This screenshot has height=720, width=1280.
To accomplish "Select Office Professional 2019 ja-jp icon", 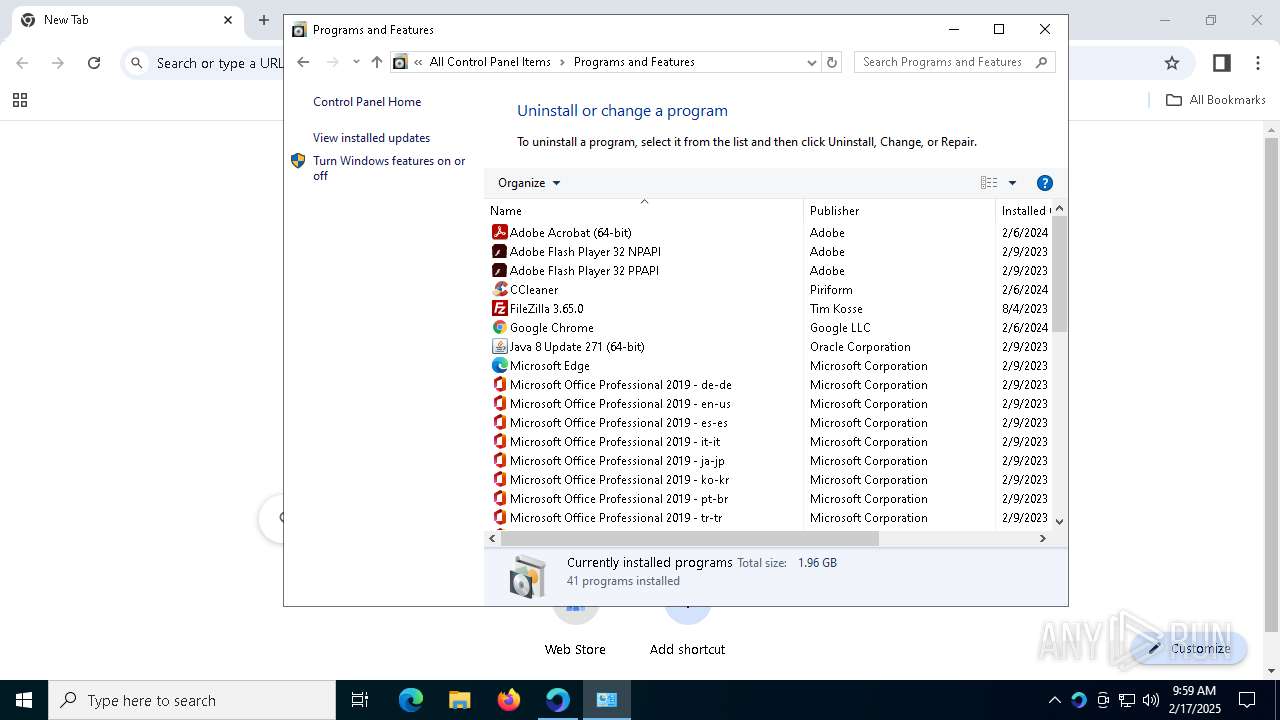I will [500, 460].
